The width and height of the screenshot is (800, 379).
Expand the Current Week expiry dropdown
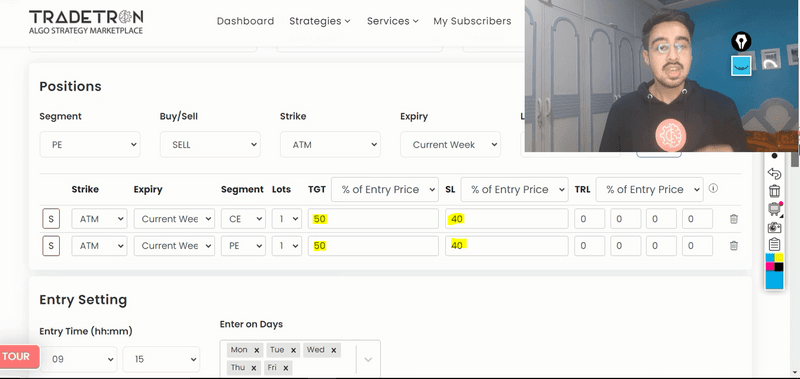point(451,144)
